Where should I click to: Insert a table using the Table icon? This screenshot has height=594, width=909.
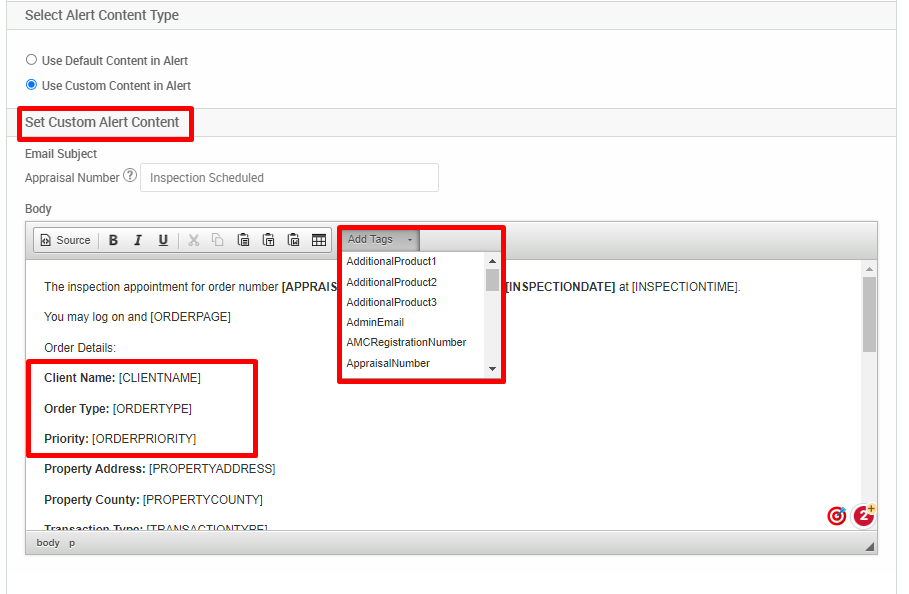[319, 240]
